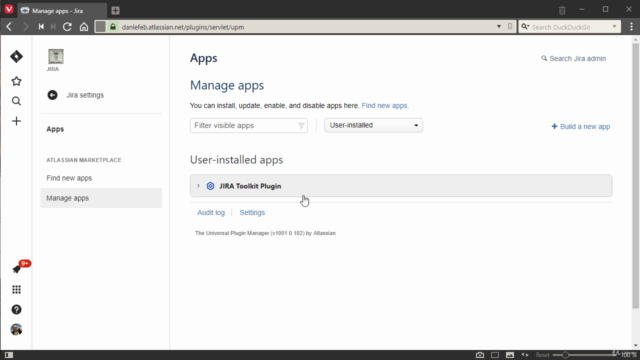Open the User-installed filter dropdown
The image size is (640, 360).
tap(373, 125)
